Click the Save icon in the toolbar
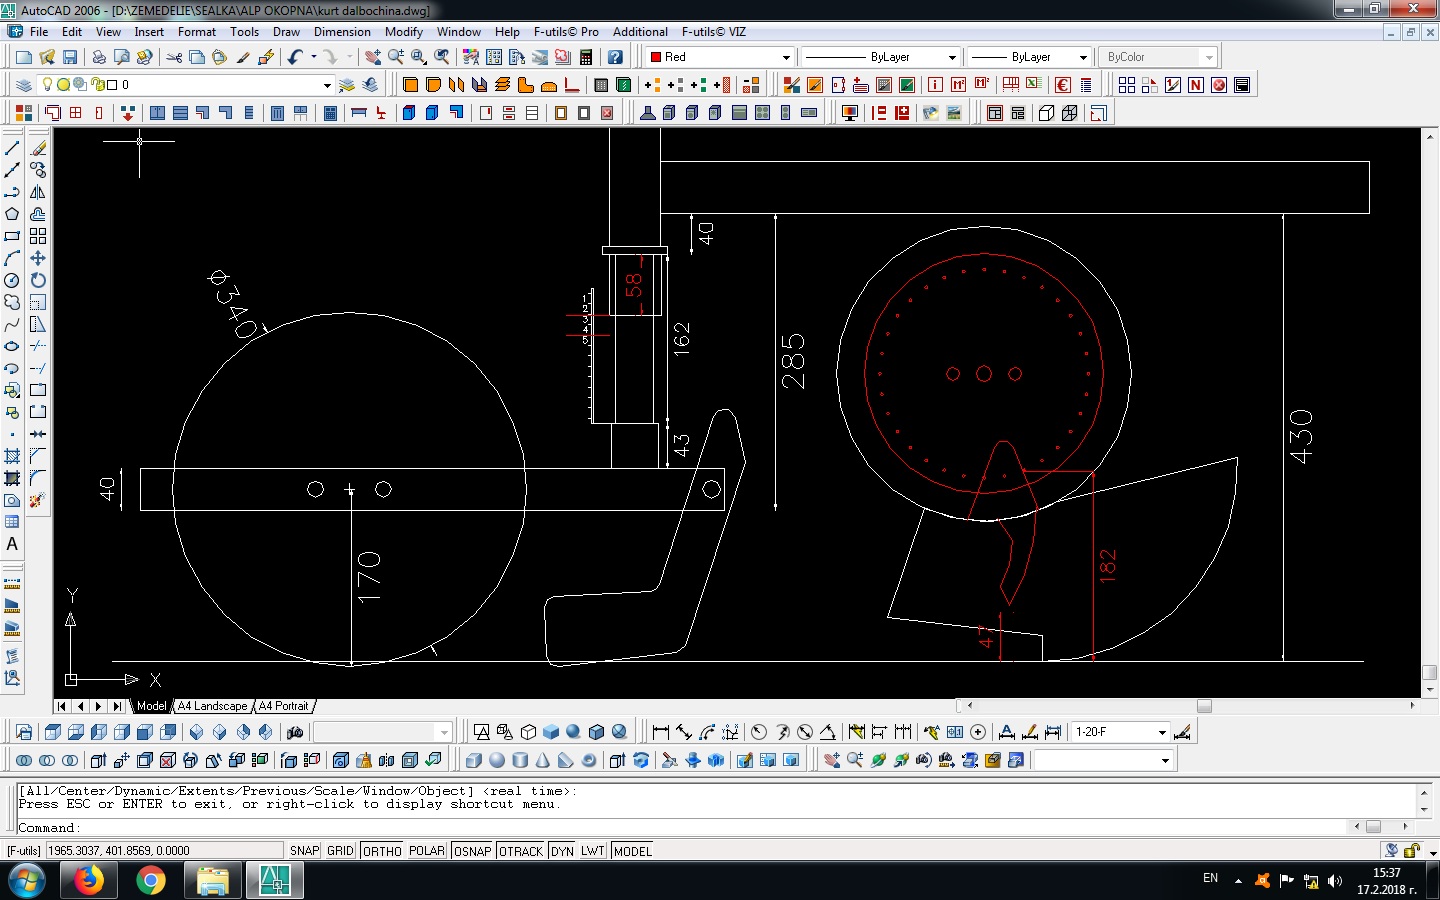Screen dimensions: 1440x900 70,57
